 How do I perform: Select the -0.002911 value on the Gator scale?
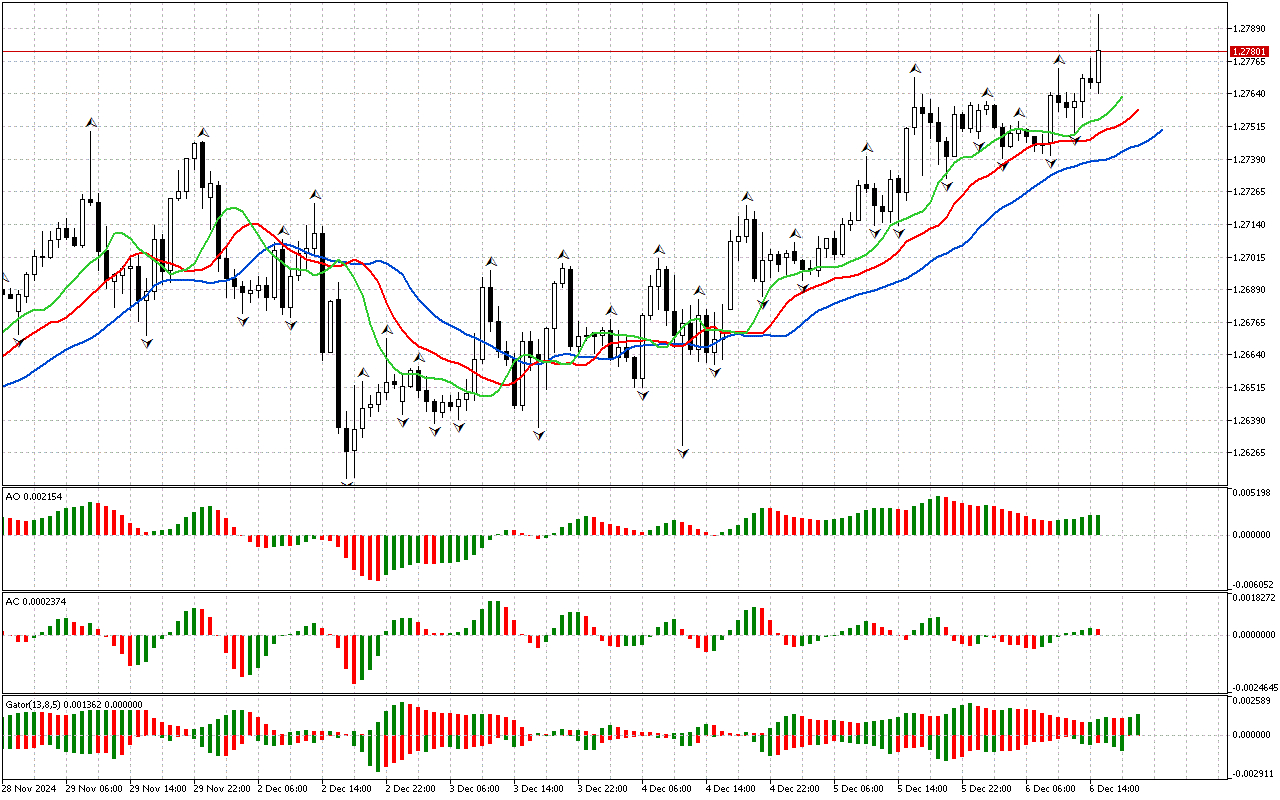coord(1251,774)
